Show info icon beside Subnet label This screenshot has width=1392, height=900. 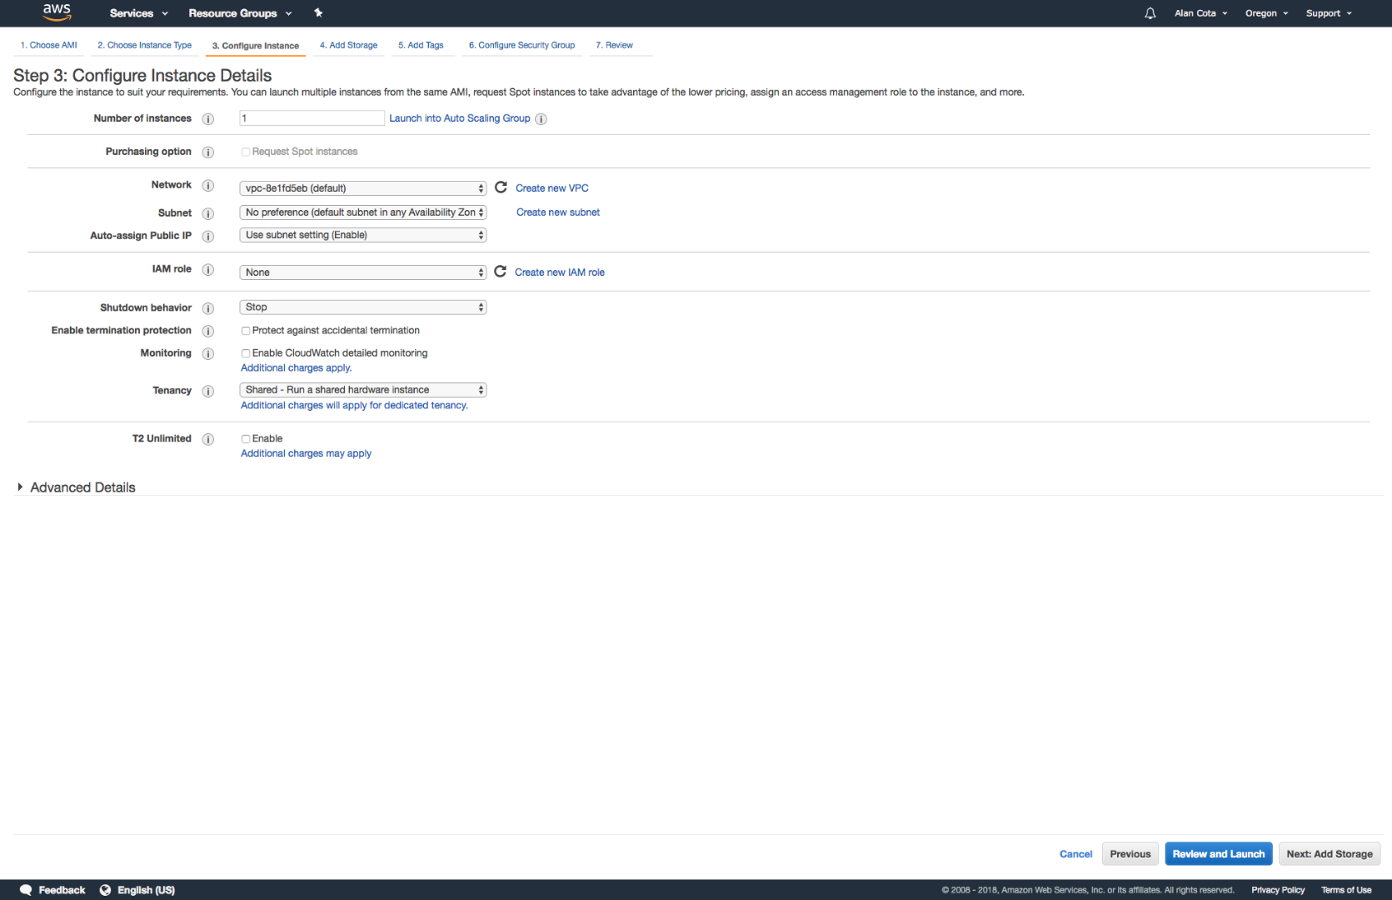click(x=208, y=214)
